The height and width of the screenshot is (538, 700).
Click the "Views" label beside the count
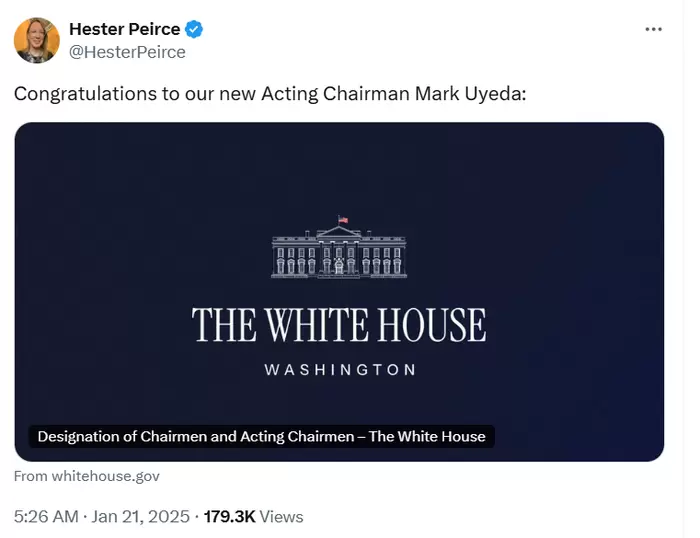[281, 517]
